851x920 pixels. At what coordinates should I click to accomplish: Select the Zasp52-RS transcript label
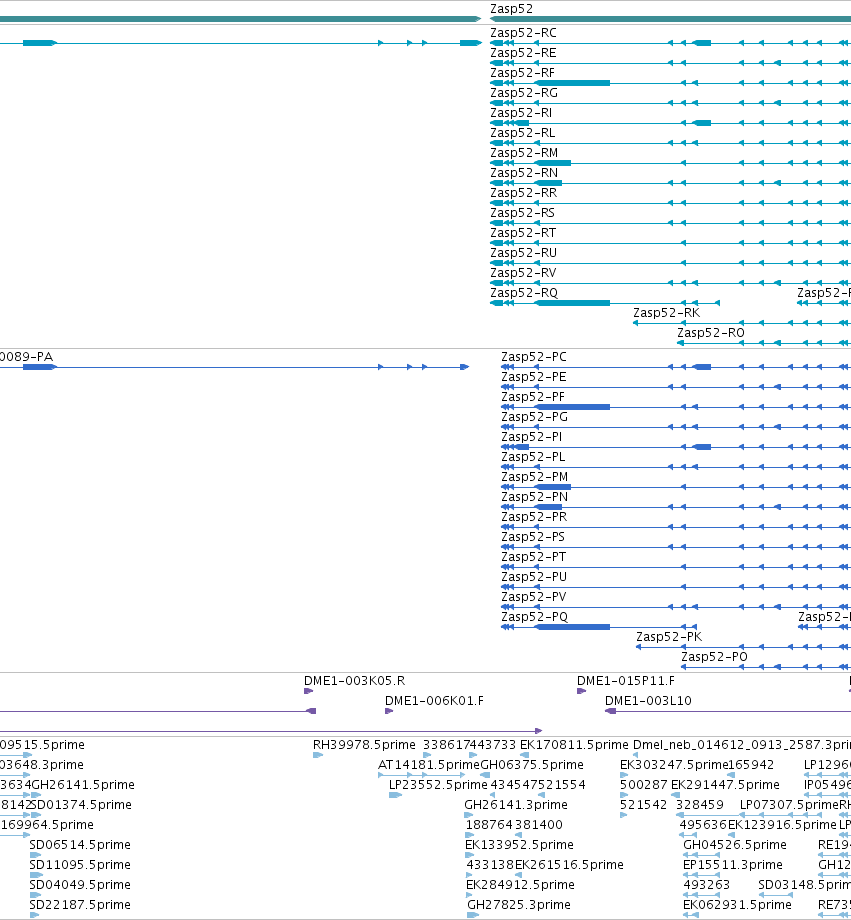click(522, 212)
